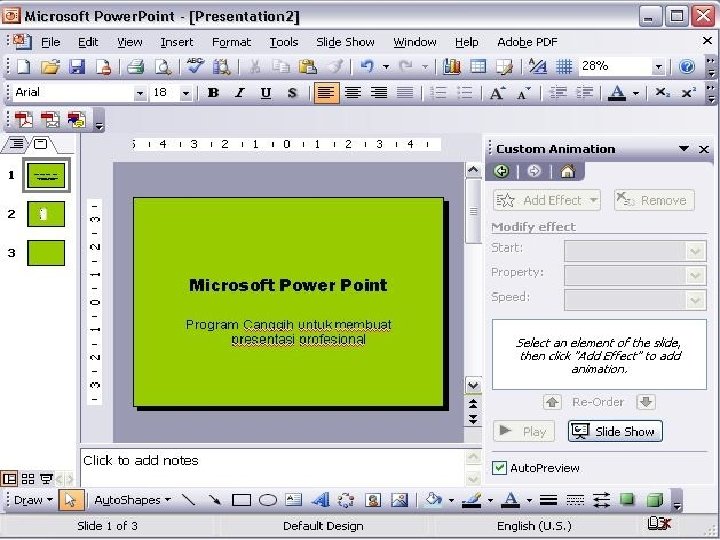Screen dimensions: 720x540
Task: Toggle Align Left in the formatting toolbar
Action: [x=326, y=93]
